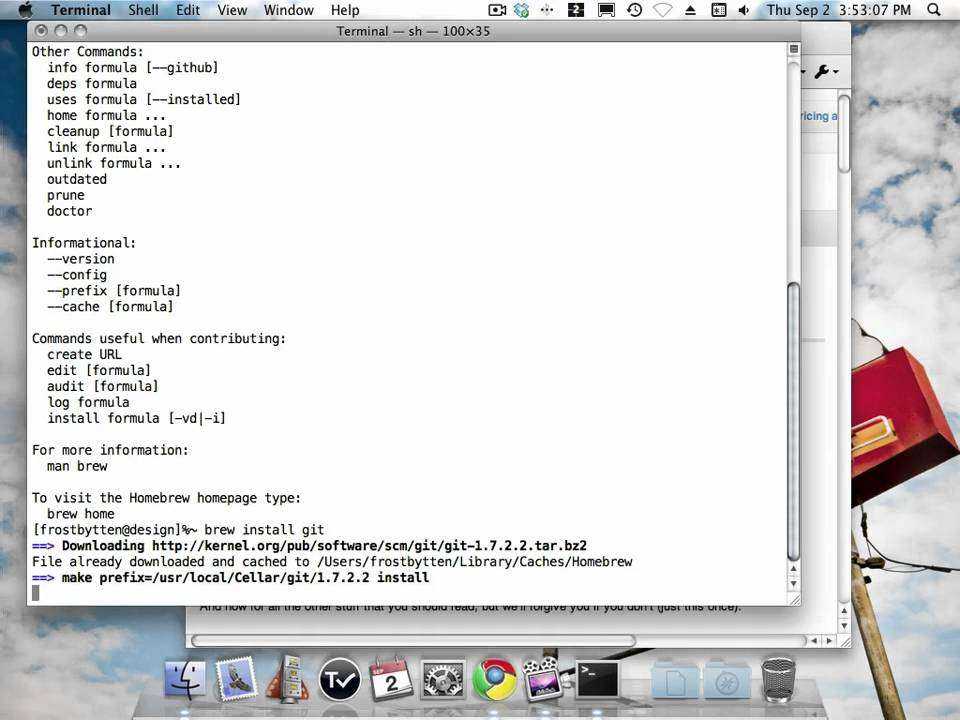Screen dimensions: 960x720
Task: Close the Terminal window
Action: point(41,30)
